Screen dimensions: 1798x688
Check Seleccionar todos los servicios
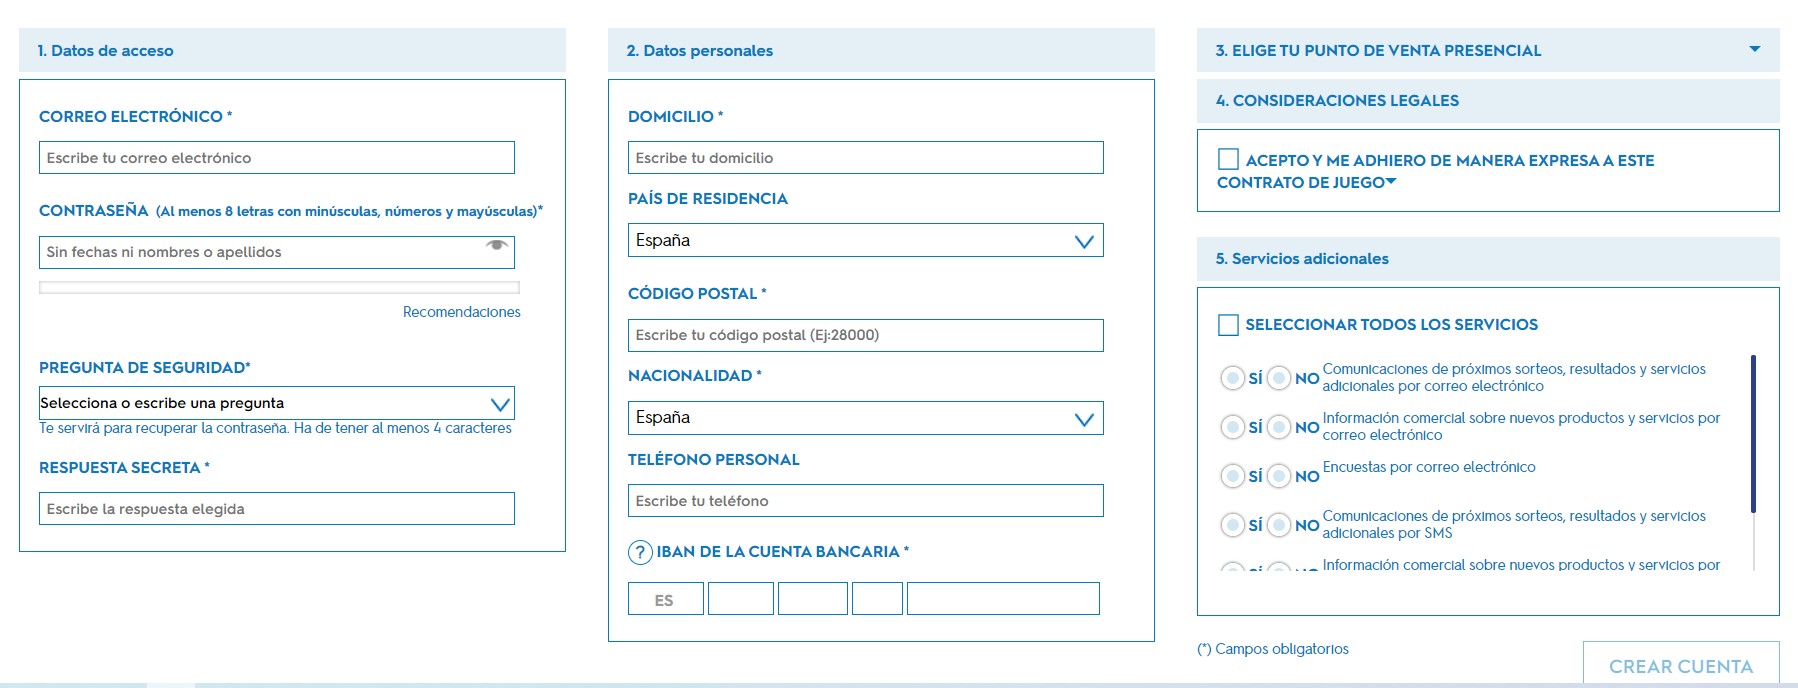[1228, 324]
